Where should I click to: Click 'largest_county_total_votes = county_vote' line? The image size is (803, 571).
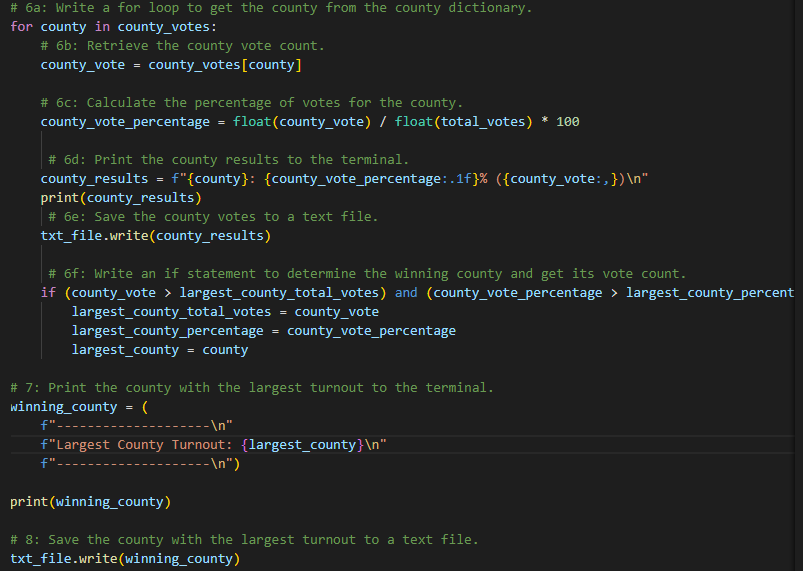(x=225, y=311)
